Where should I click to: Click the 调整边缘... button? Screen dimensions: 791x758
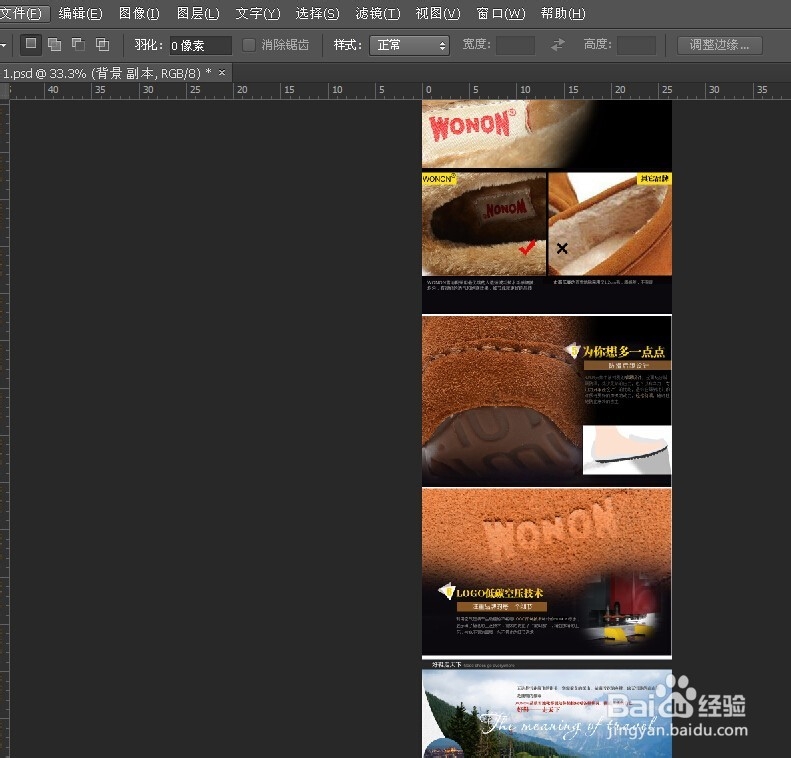[x=719, y=45]
